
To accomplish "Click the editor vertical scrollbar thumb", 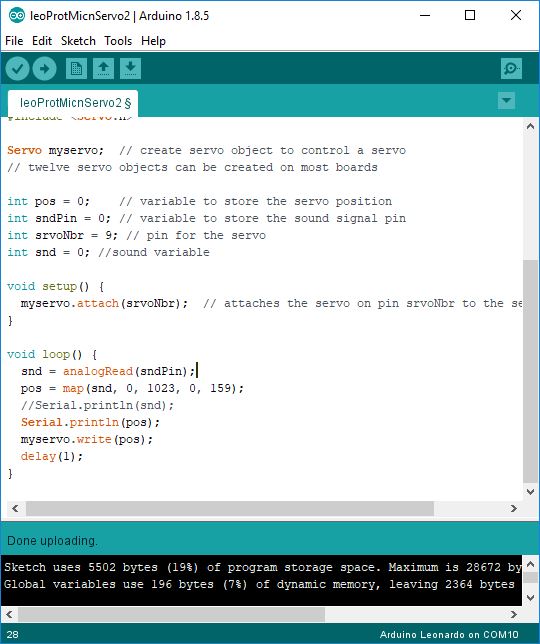I will 530,371.
